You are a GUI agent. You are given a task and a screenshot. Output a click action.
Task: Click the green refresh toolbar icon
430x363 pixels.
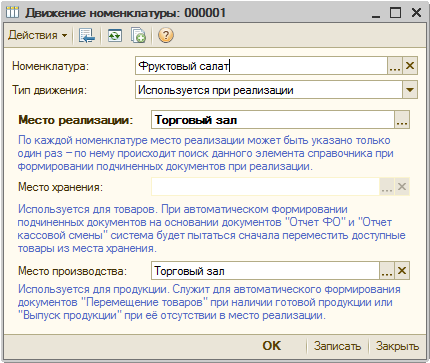[115, 35]
